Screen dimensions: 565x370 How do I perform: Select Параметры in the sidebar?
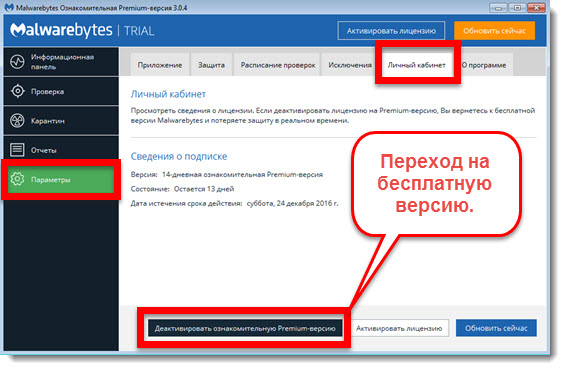tap(61, 179)
